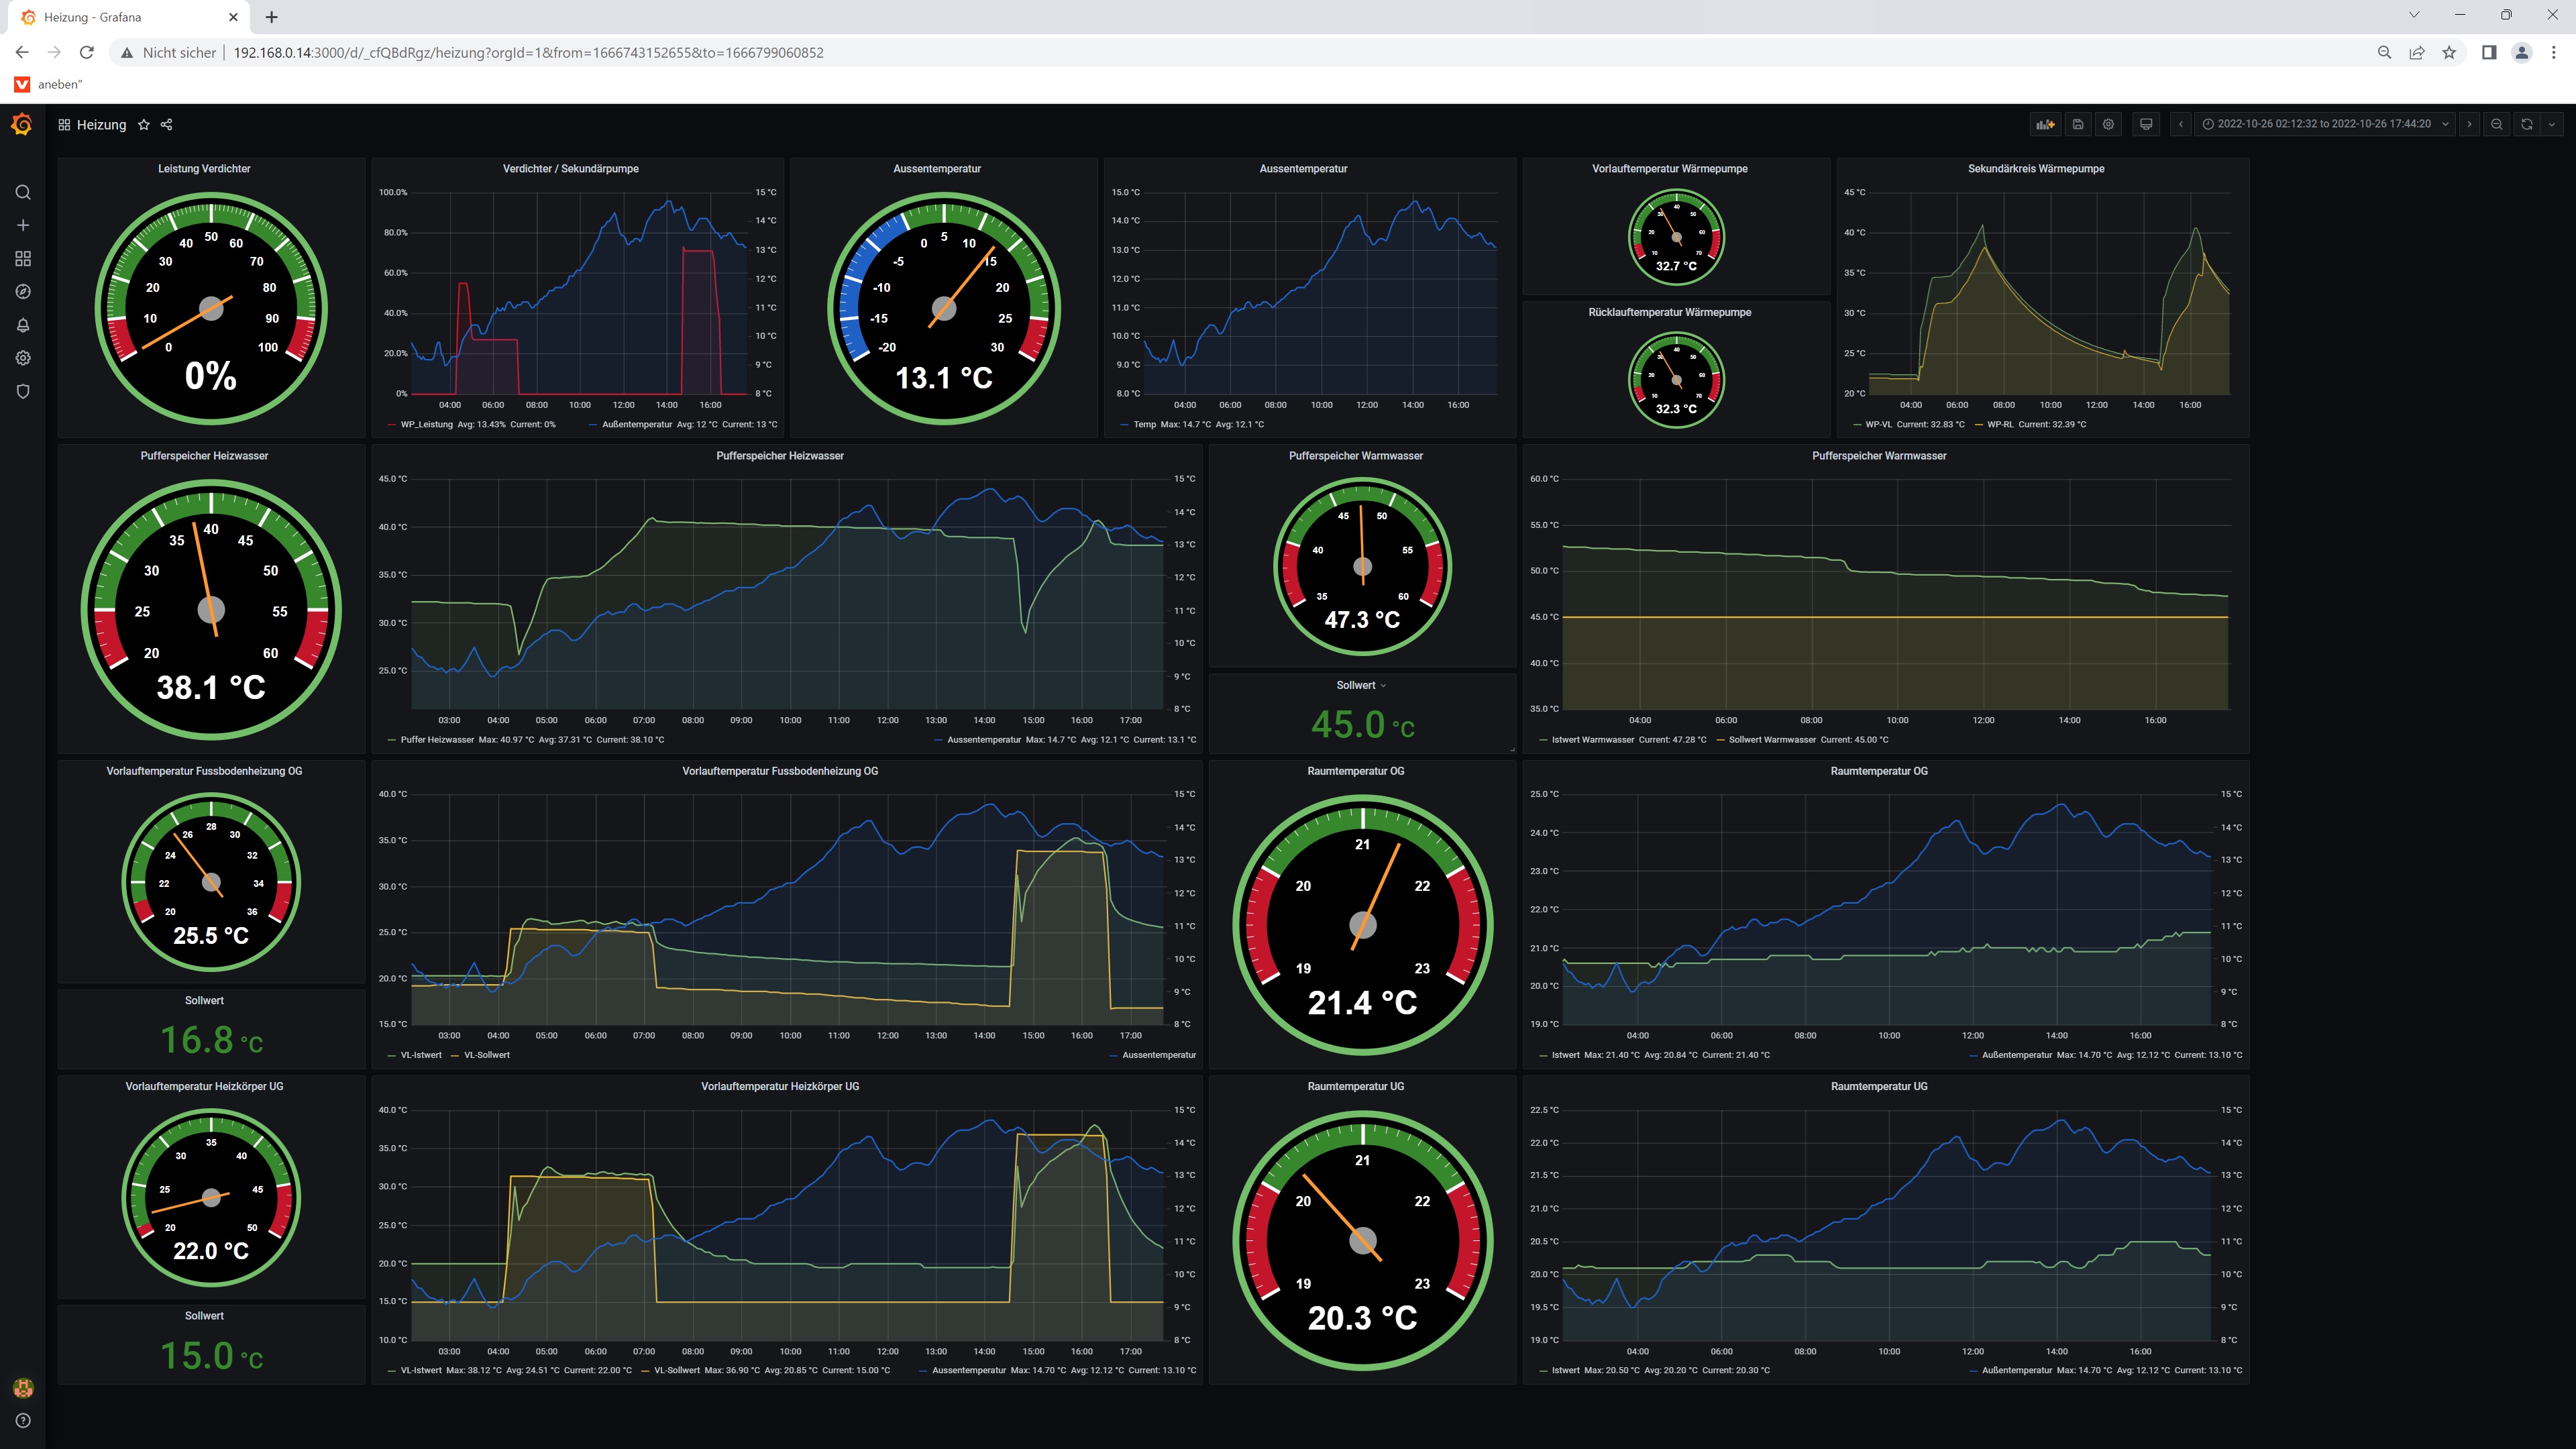Zoom out the time range

pos(2497,124)
